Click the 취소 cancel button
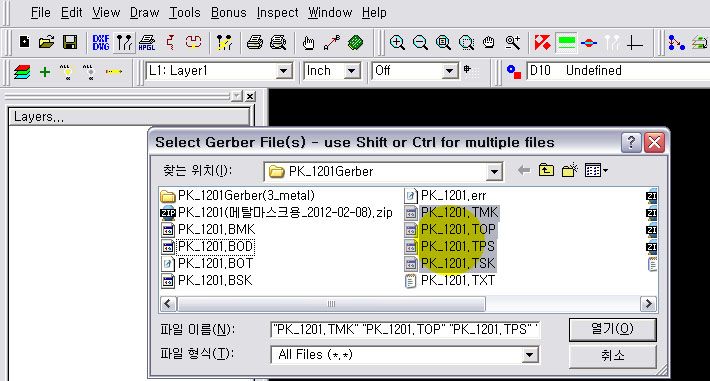 612,356
